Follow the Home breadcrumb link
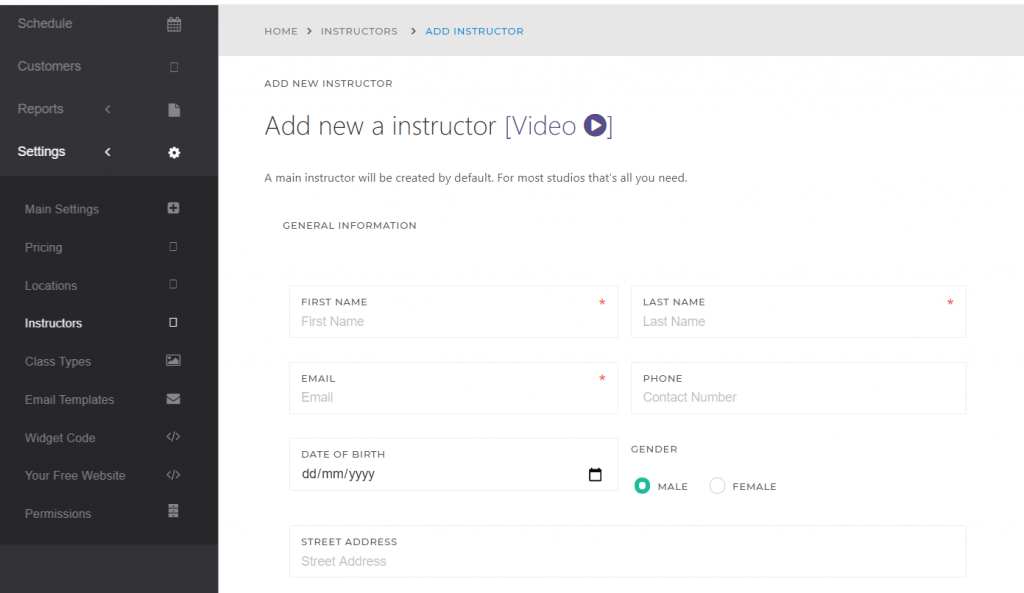Viewport: 1024px width, 593px height. pos(281,31)
